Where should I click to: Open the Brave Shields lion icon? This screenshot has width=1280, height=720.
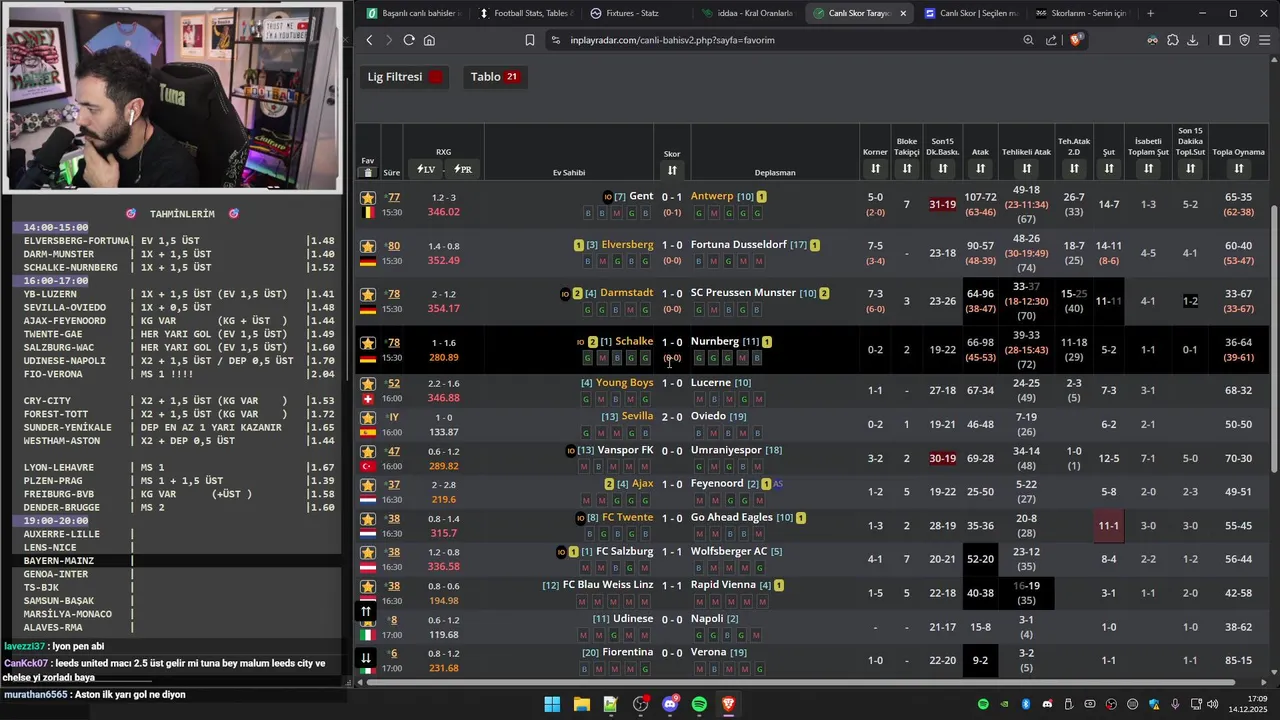pyautogui.click(x=1076, y=40)
